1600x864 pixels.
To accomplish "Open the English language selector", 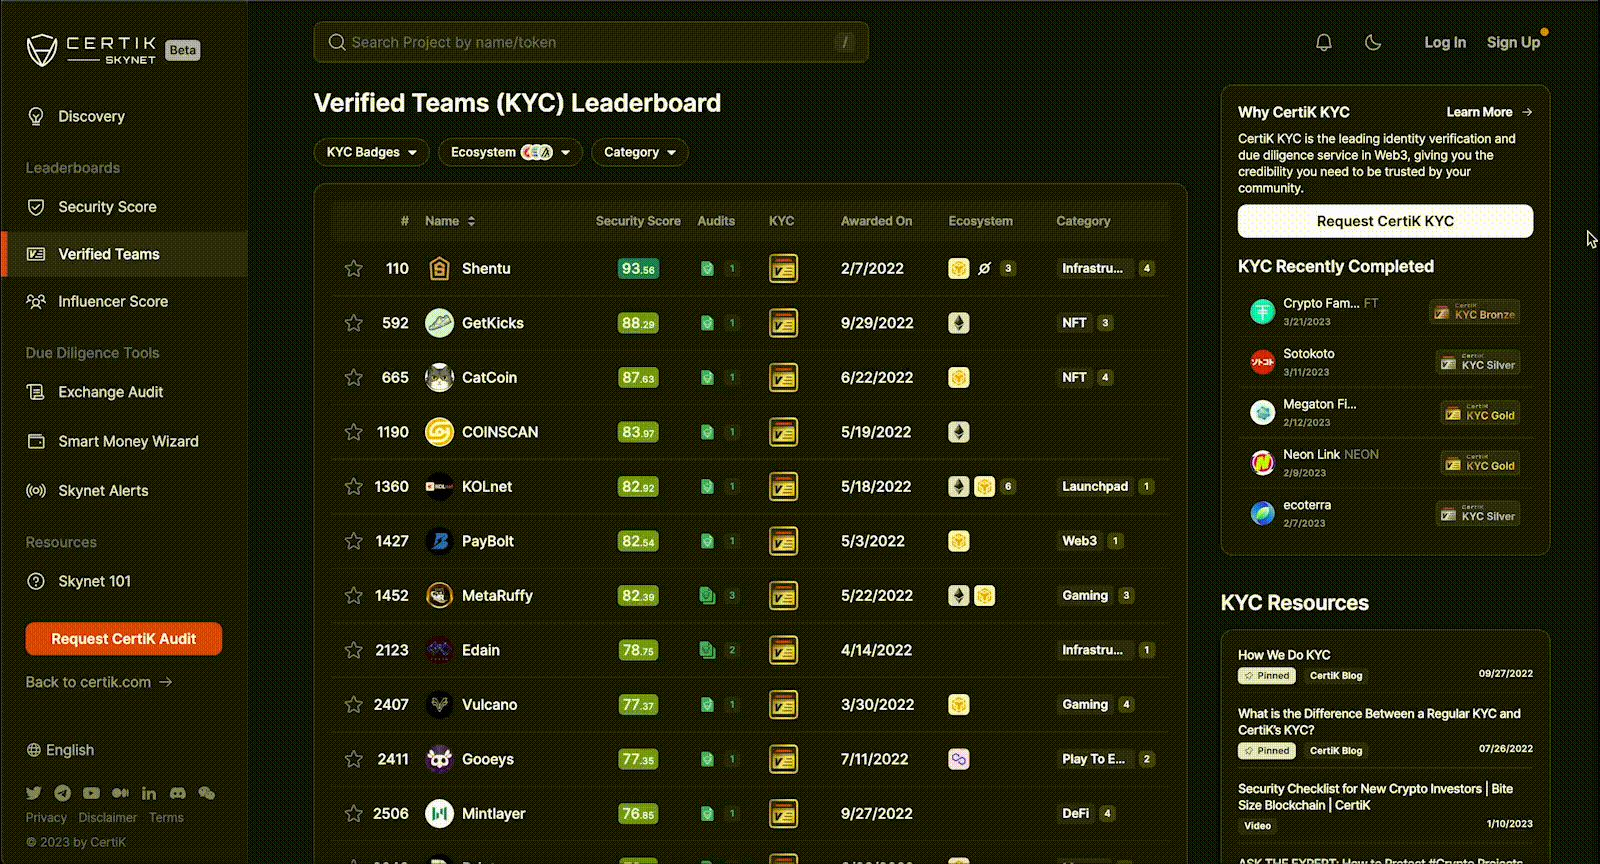I will [x=60, y=750].
